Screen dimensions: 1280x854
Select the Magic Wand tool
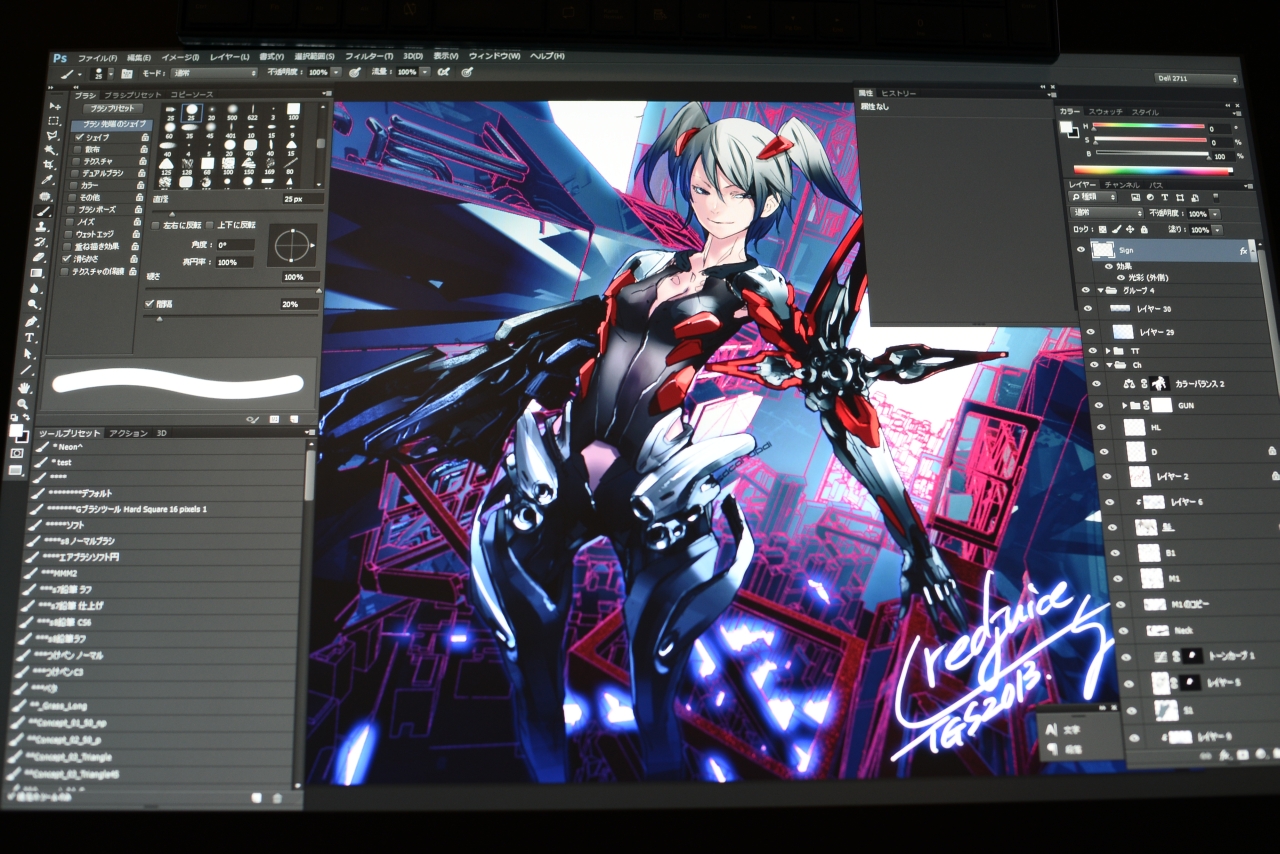(51, 150)
